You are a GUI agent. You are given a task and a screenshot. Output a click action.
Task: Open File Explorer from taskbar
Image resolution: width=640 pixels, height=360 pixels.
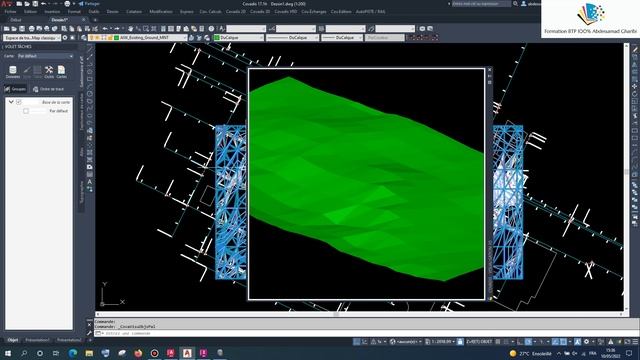89,353
